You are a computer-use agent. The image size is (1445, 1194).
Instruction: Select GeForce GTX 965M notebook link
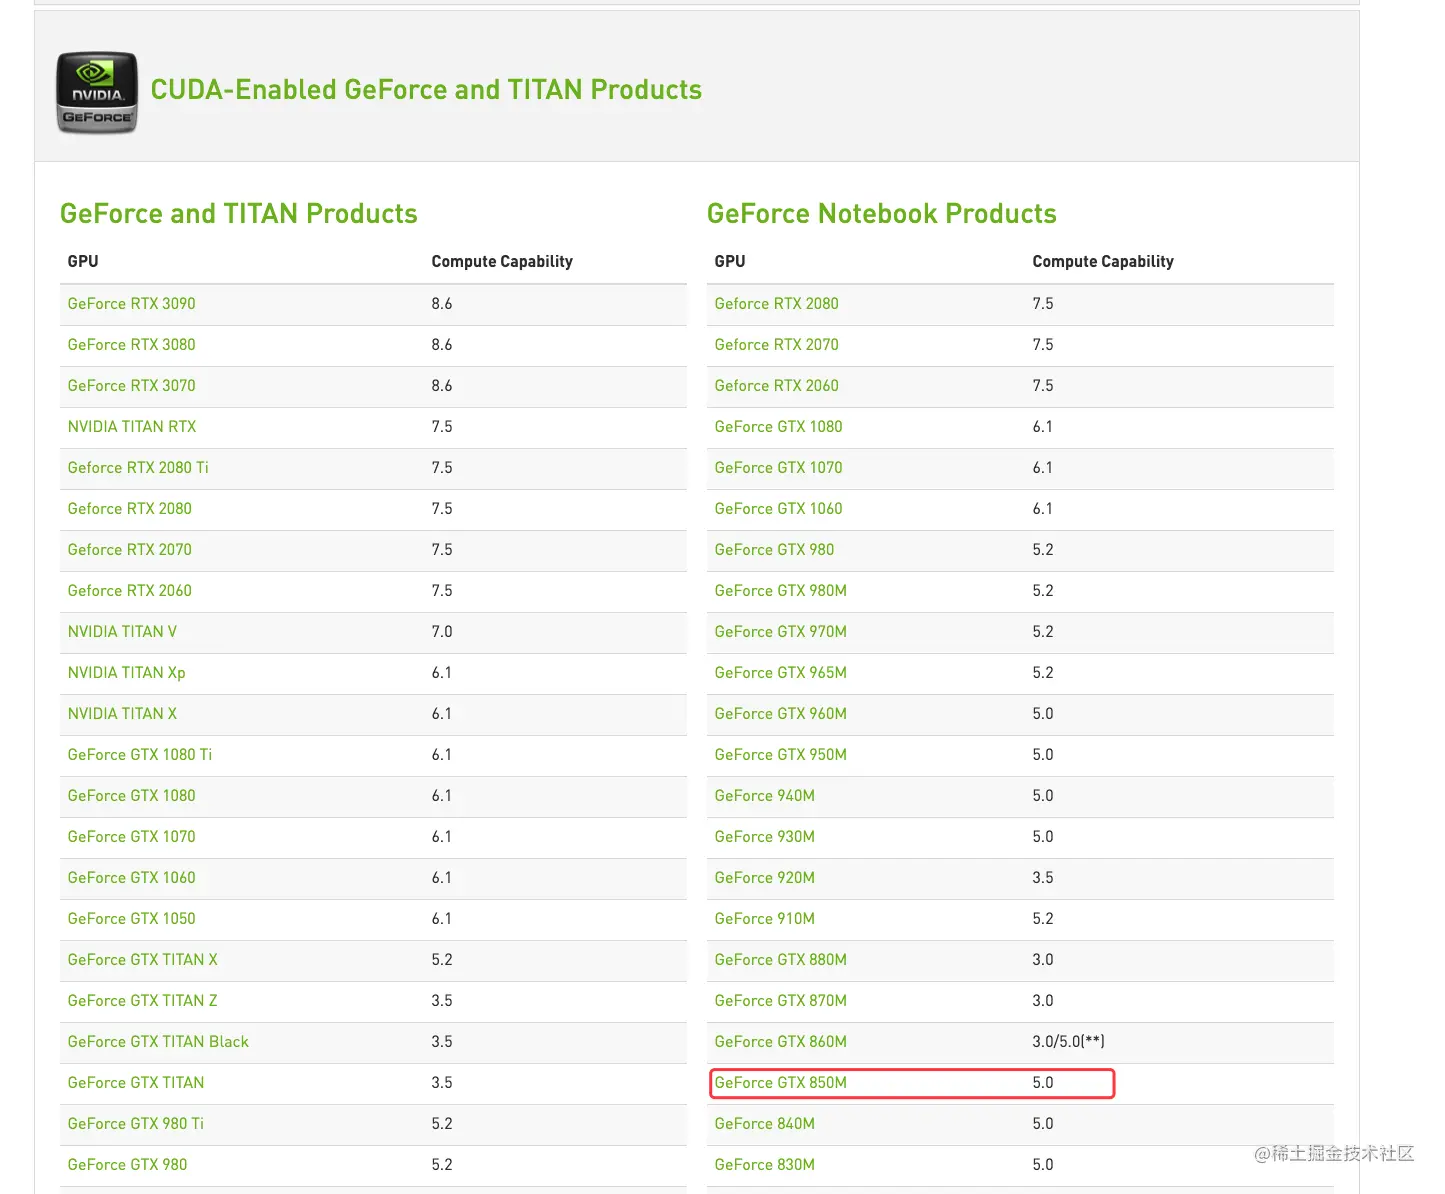(780, 673)
